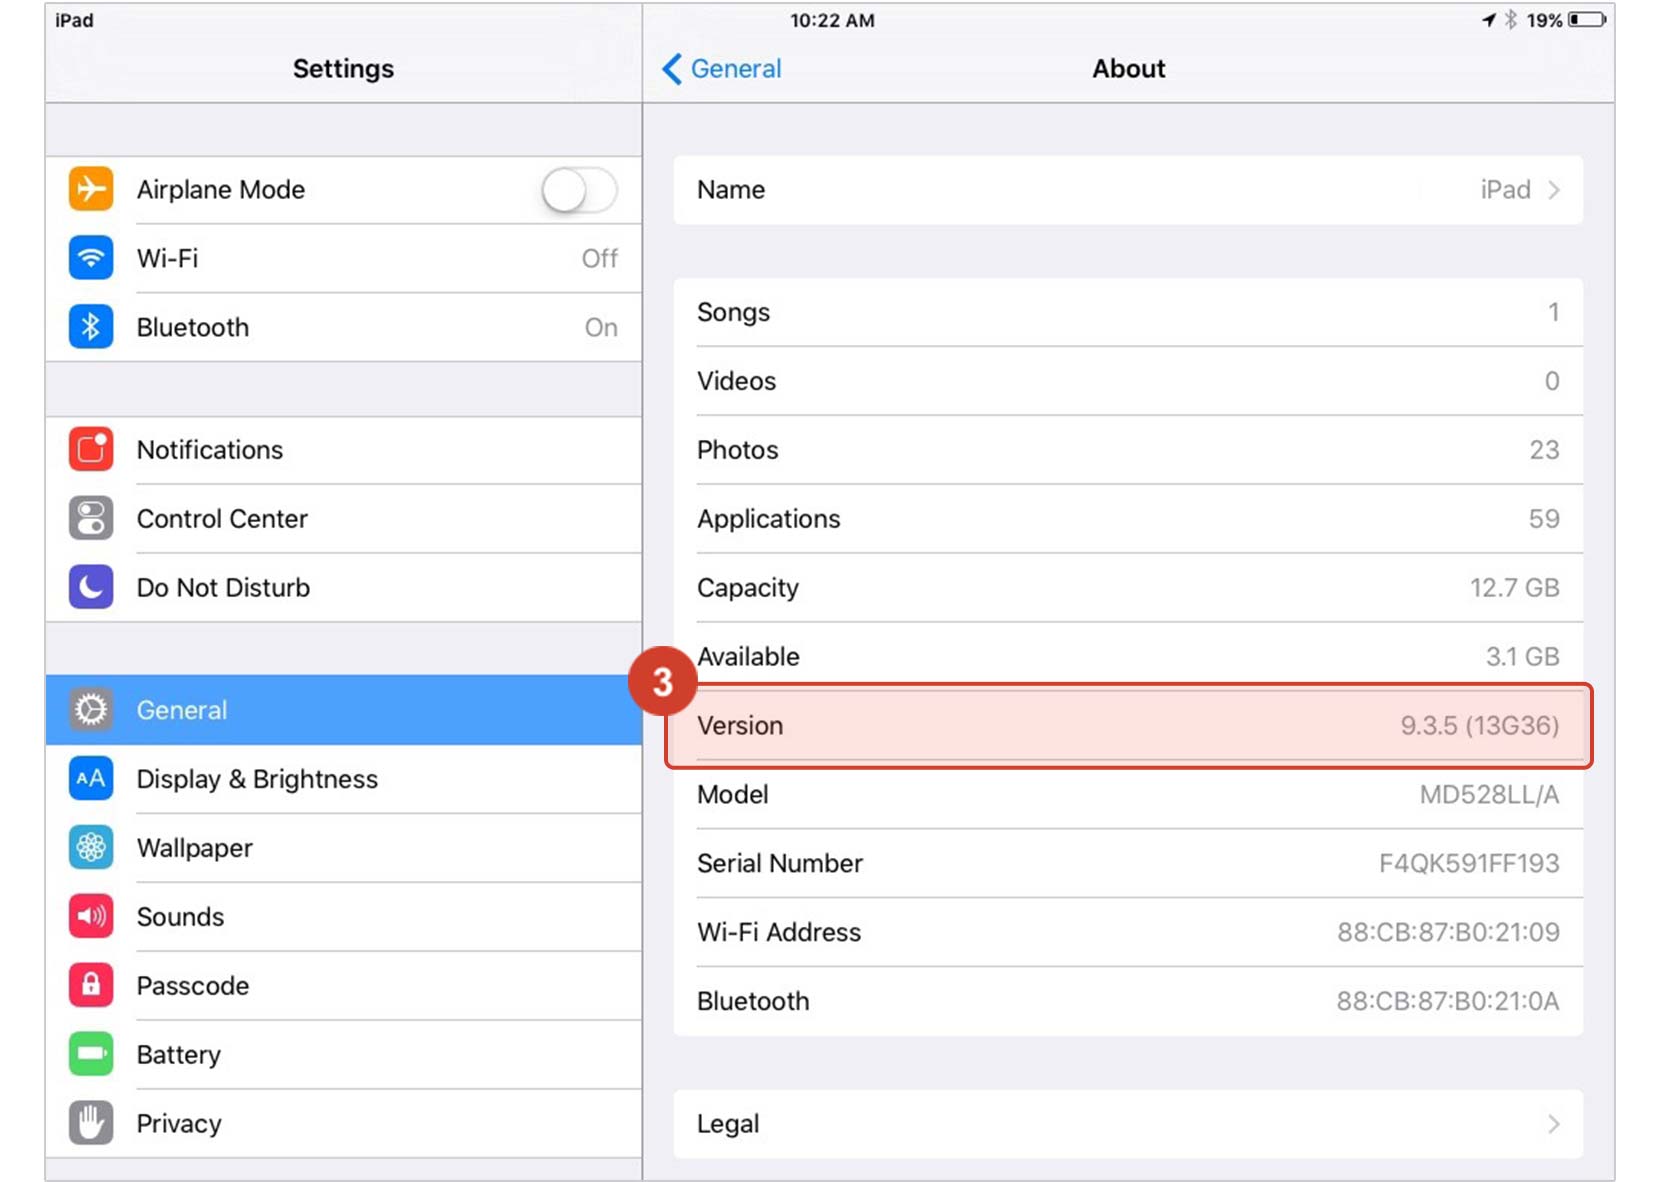Click the Passcode lock icon
Image resolution: width=1660 pixels, height=1182 pixels.
coord(91,985)
